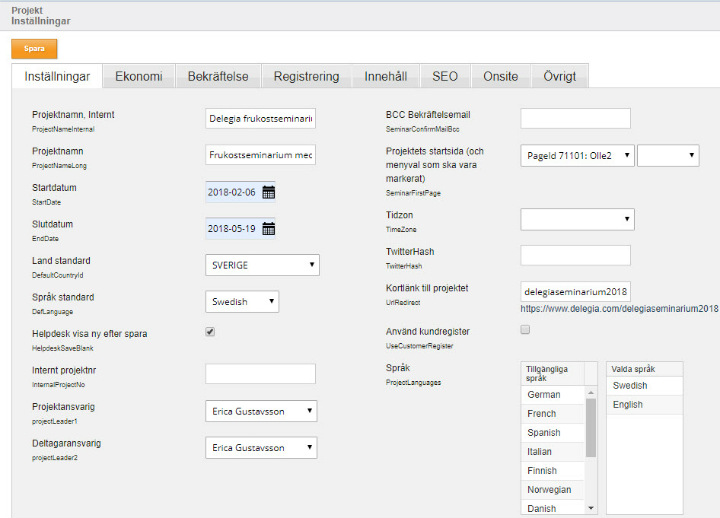Viewport: 720px width, 518px height.
Task: Select the SEO tab
Action: pos(445,76)
